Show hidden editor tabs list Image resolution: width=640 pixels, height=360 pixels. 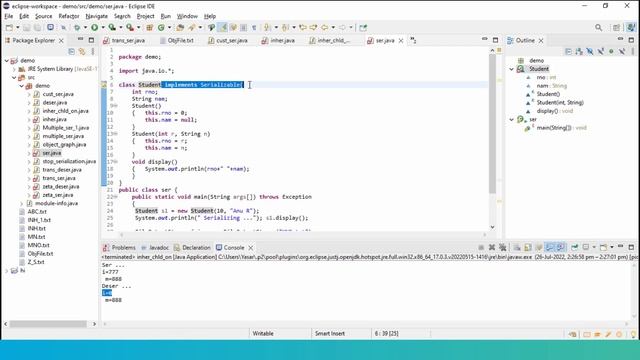point(413,40)
